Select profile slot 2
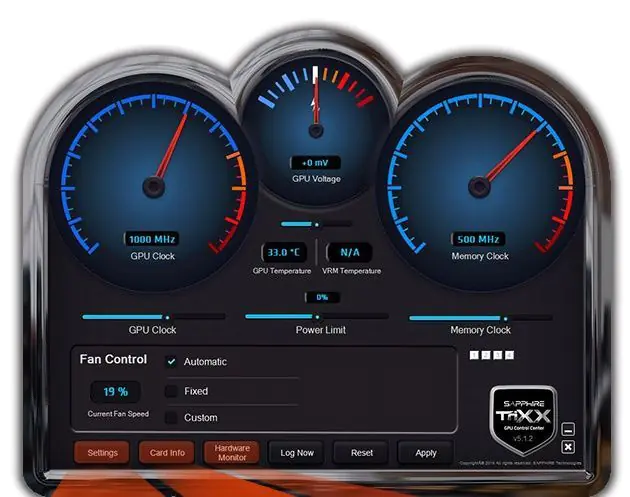The height and width of the screenshot is (497, 630). (x=486, y=355)
